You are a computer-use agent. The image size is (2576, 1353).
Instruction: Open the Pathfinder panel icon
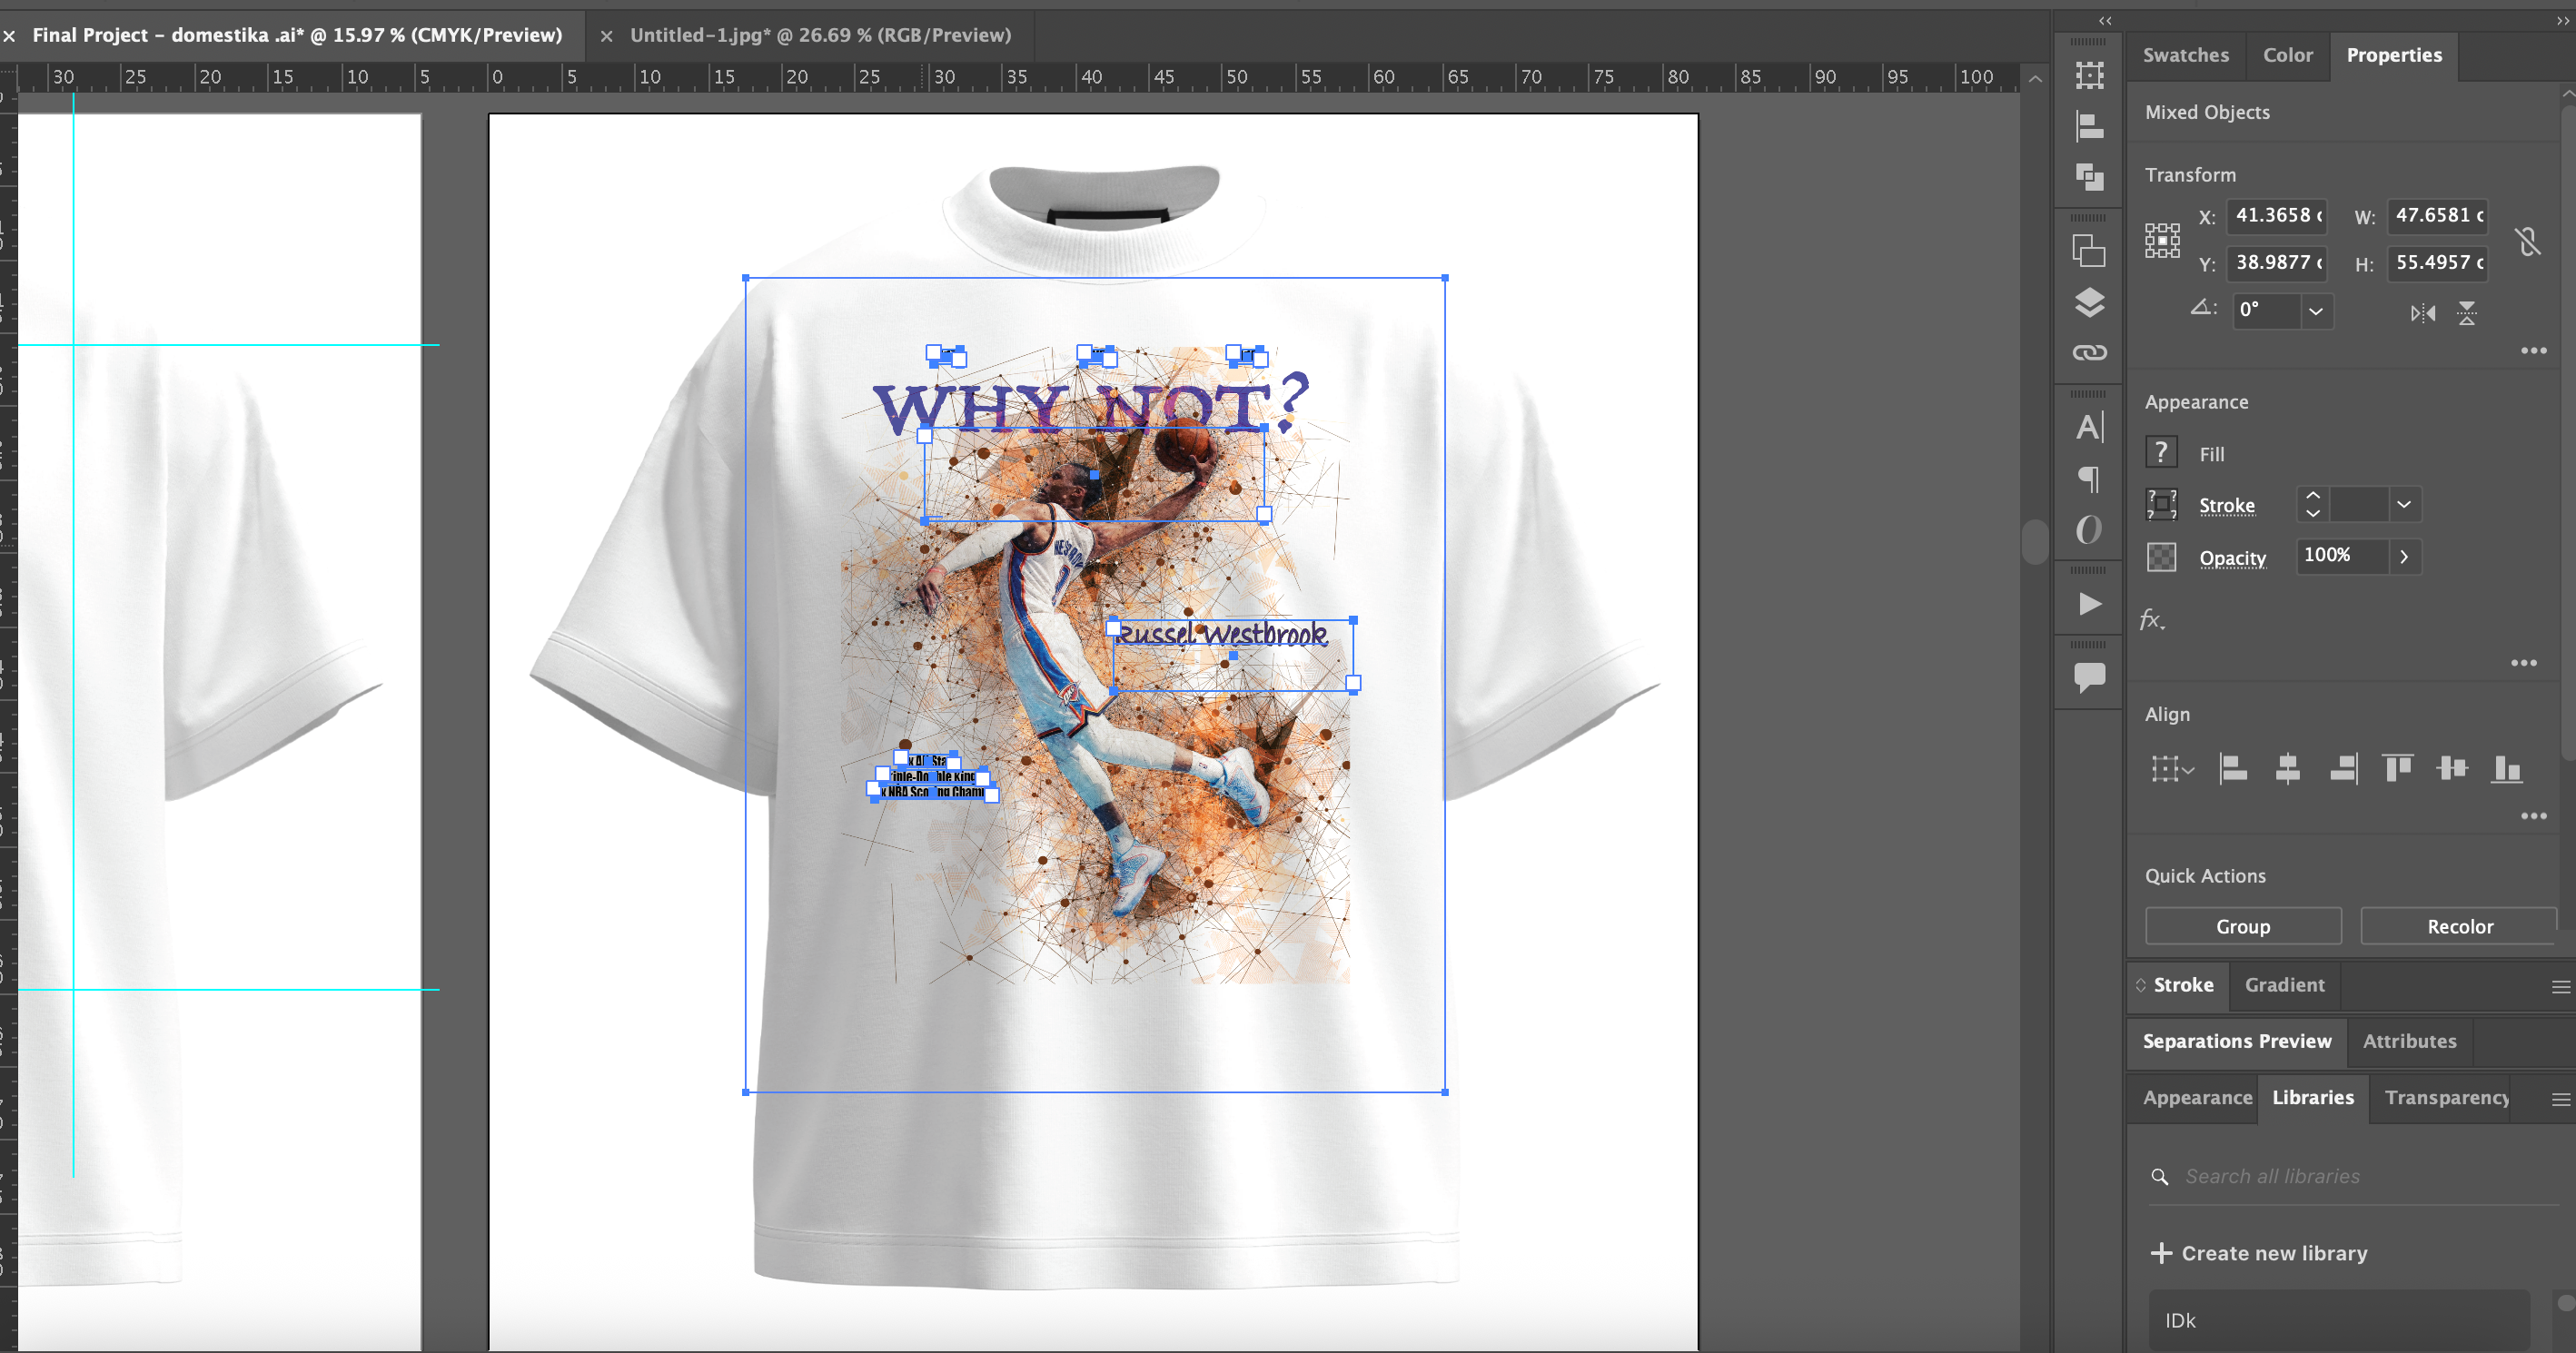click(x=2089, y=177)
